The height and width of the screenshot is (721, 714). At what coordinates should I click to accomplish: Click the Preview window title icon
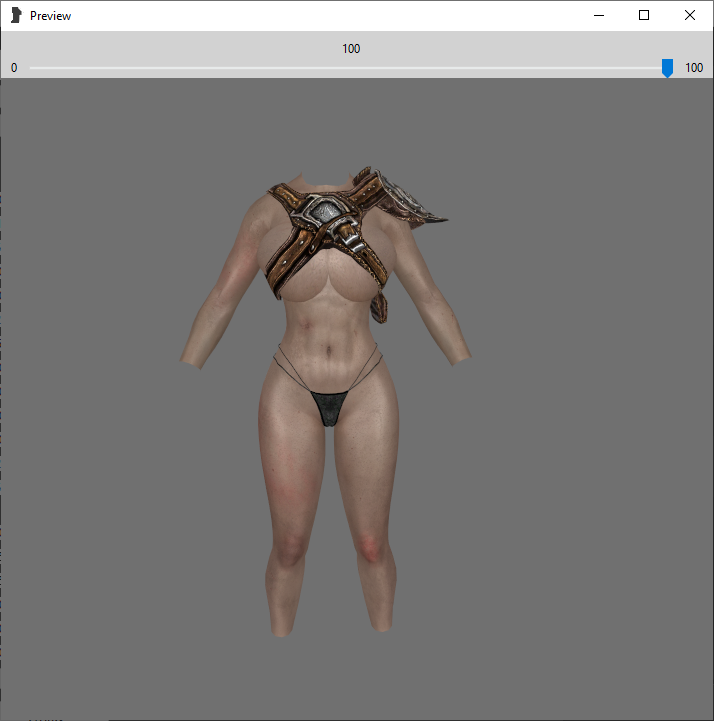[16, 15]
